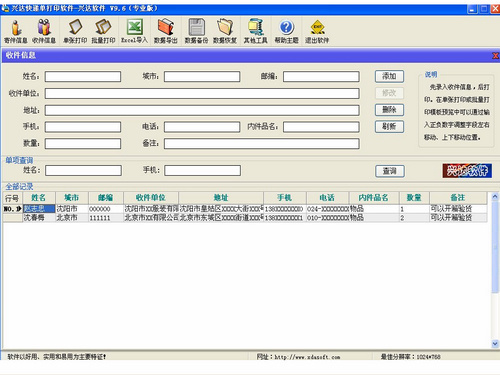Image resolution: width=500 pixels, height=375 pixels.
Task: Click the 查询 search button
Action: pyautogui.click(x=390, y=171)
